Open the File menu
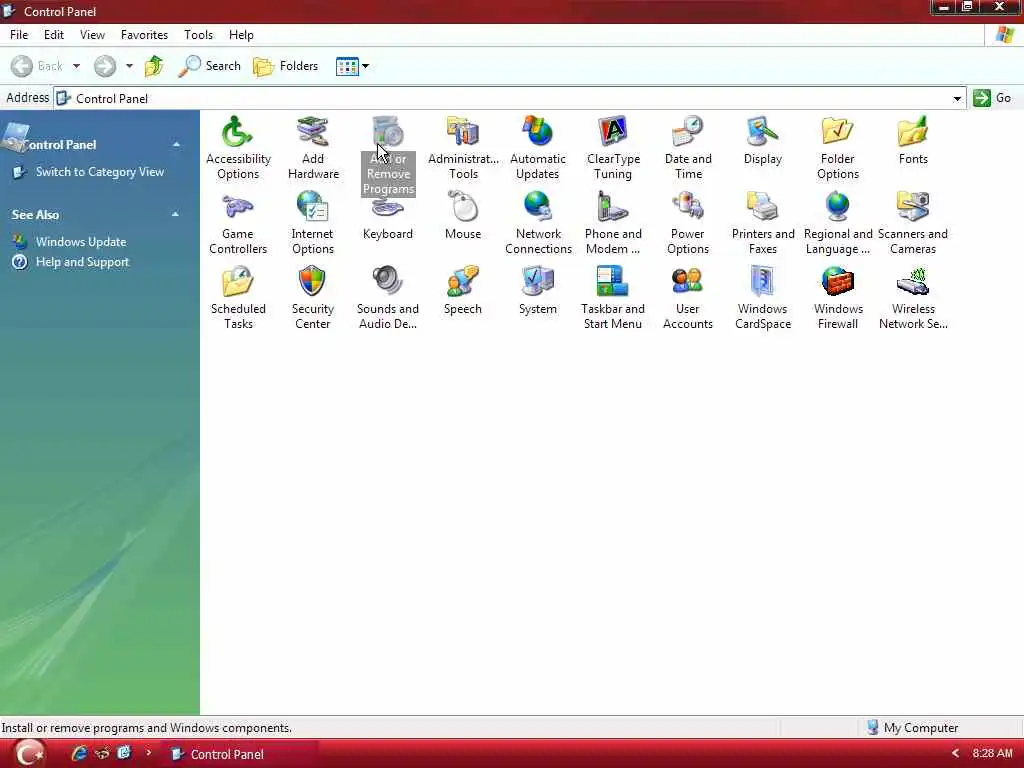The height and width of the screenshot is (768, 1024). coord(19,35)
